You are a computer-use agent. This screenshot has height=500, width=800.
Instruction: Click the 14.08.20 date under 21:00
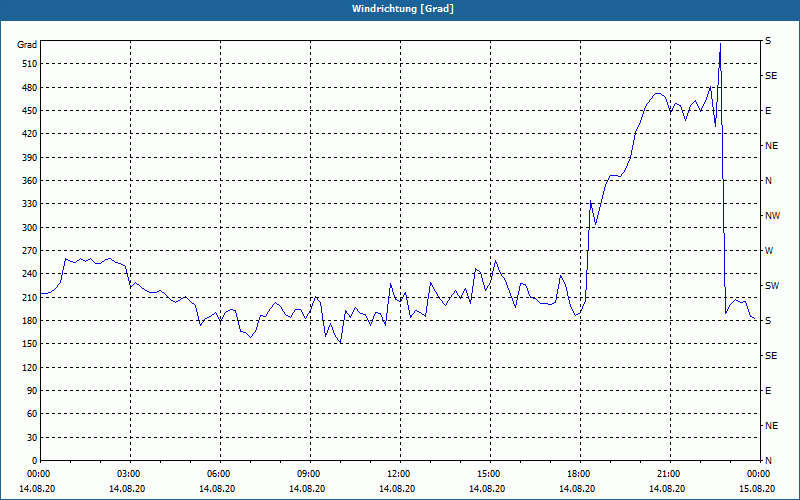667,489
